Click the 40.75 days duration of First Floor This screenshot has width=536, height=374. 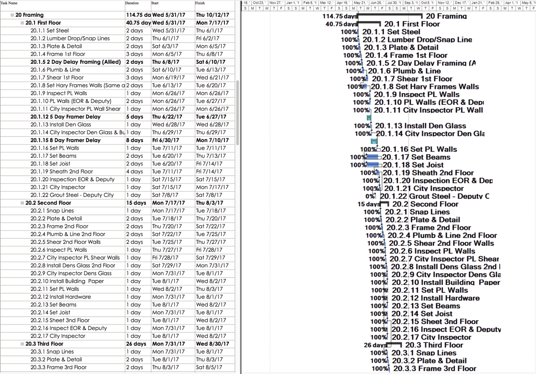click(x=138, y=23)
